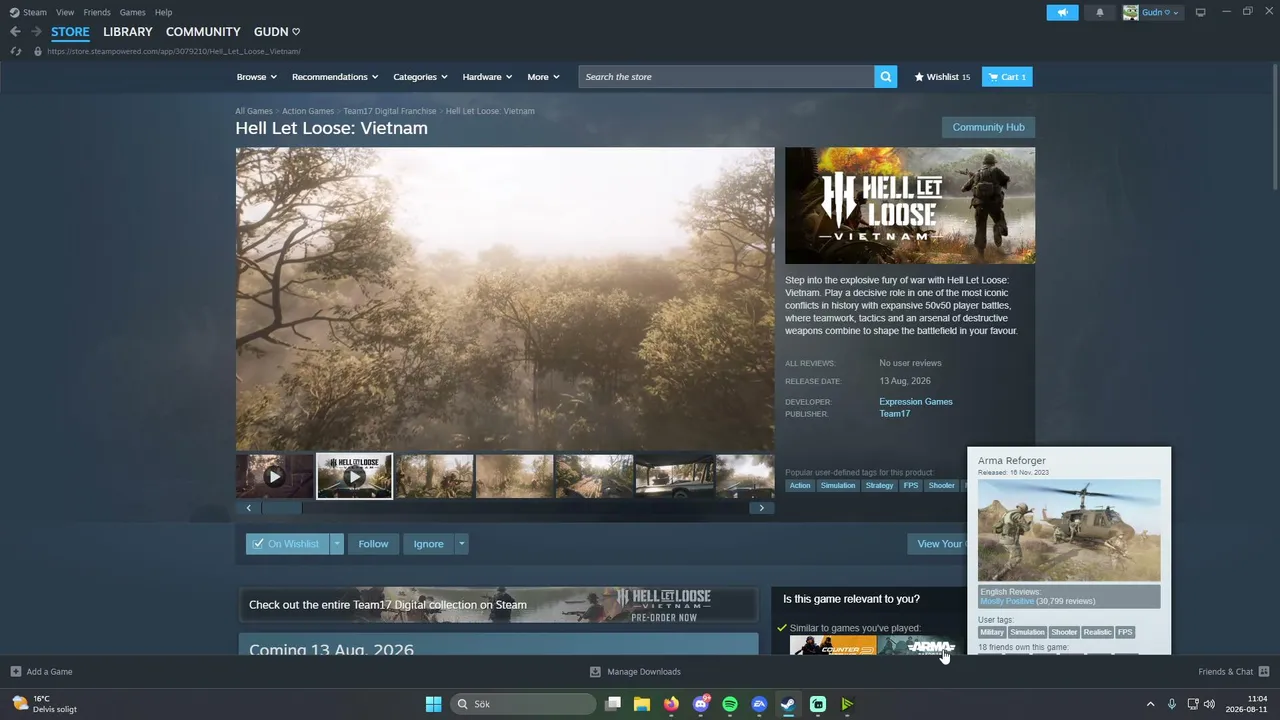
Task: Open the shopping Cart
Action: pos(1007,77)
